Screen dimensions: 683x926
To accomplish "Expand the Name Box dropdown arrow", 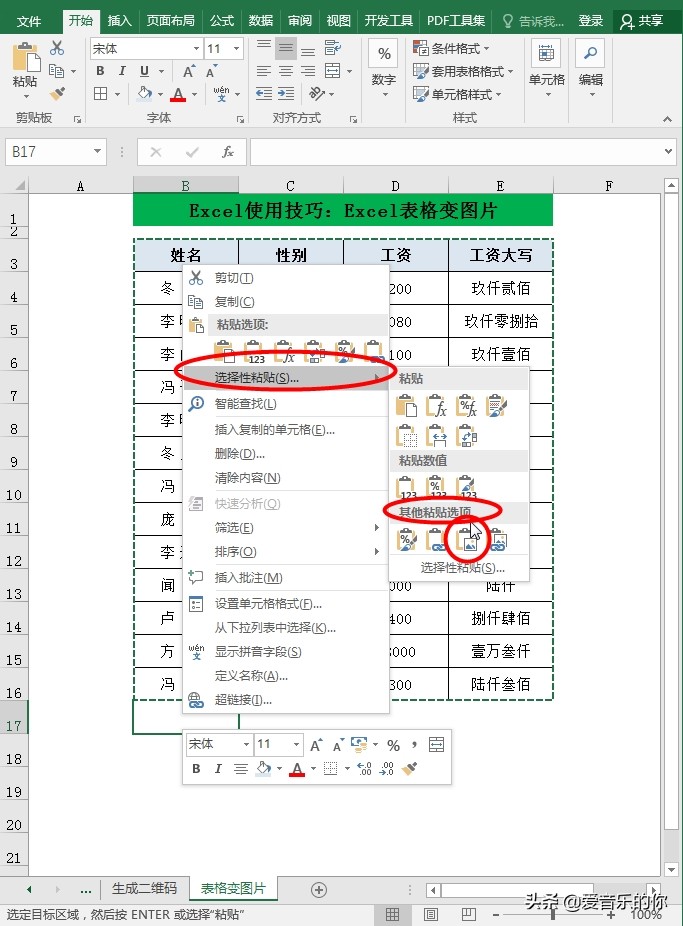I will pos(97,152).
